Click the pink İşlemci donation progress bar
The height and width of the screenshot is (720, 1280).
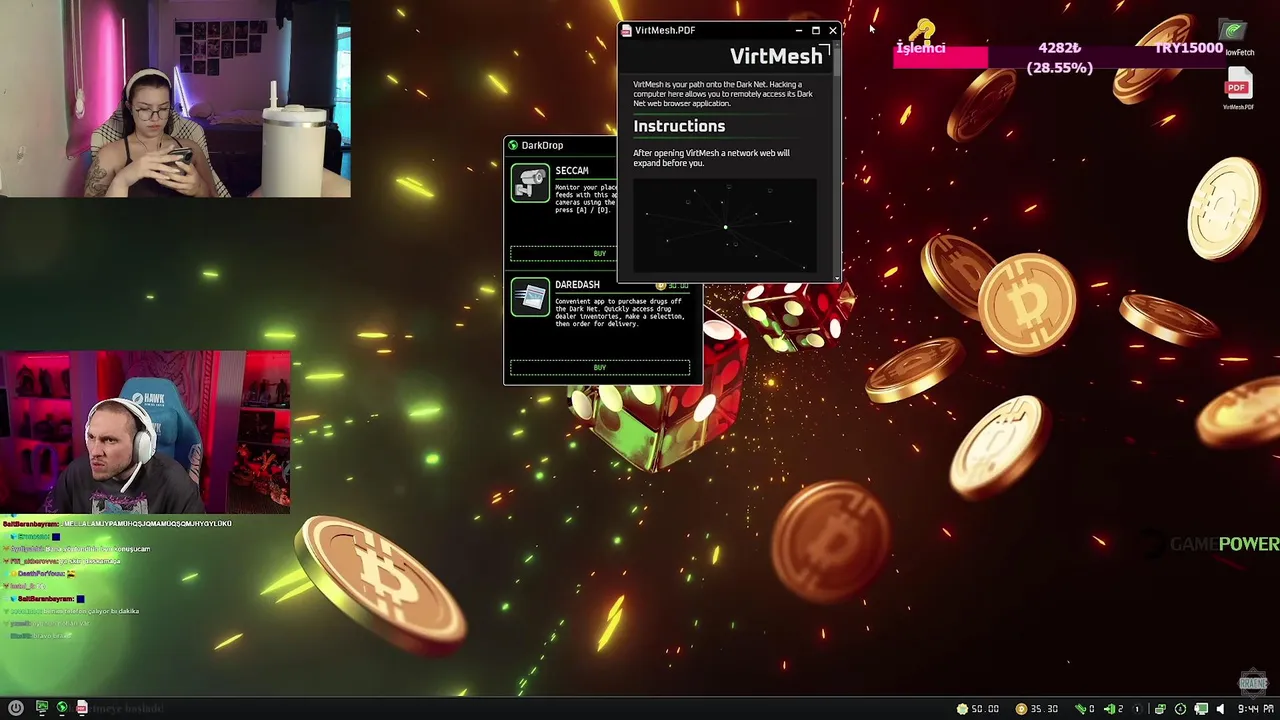click(x=941, y=58)
